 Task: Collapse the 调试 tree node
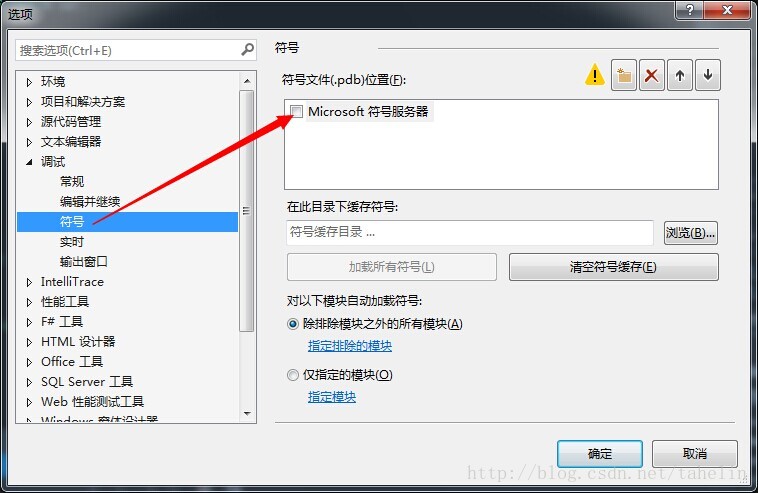[x=29, y=162]
